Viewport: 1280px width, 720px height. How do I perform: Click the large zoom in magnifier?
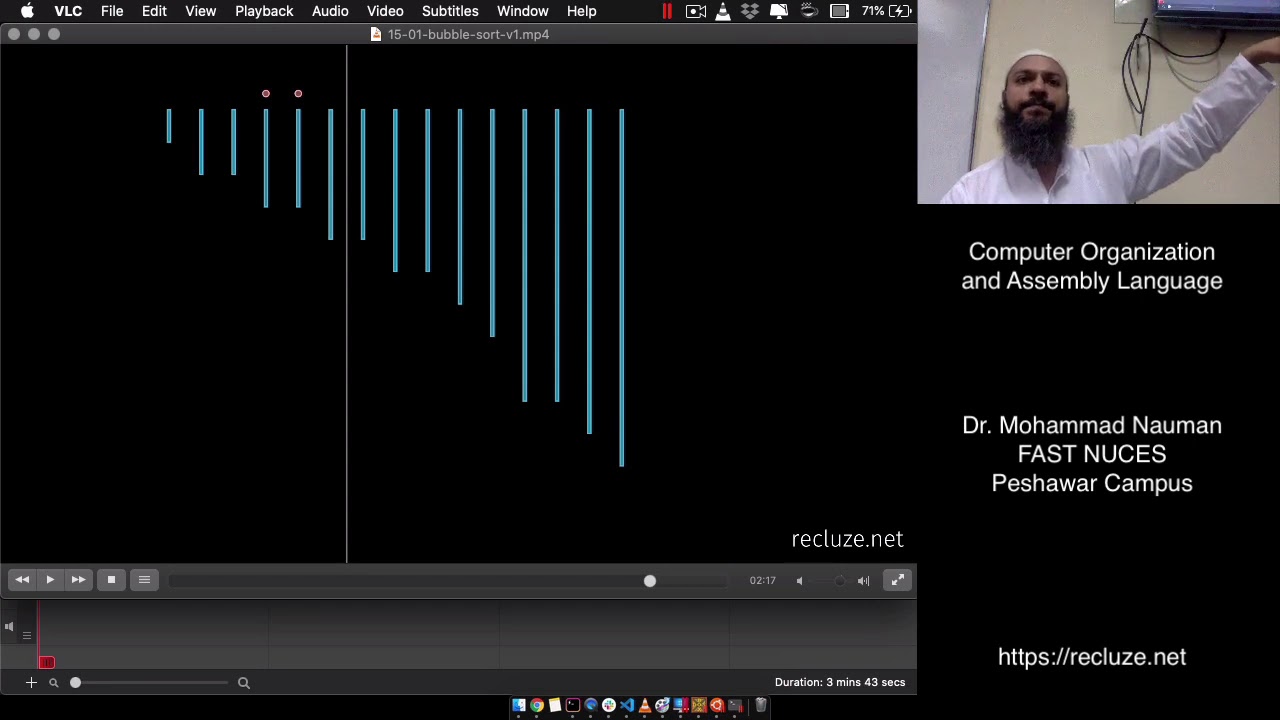click(243, 683)
